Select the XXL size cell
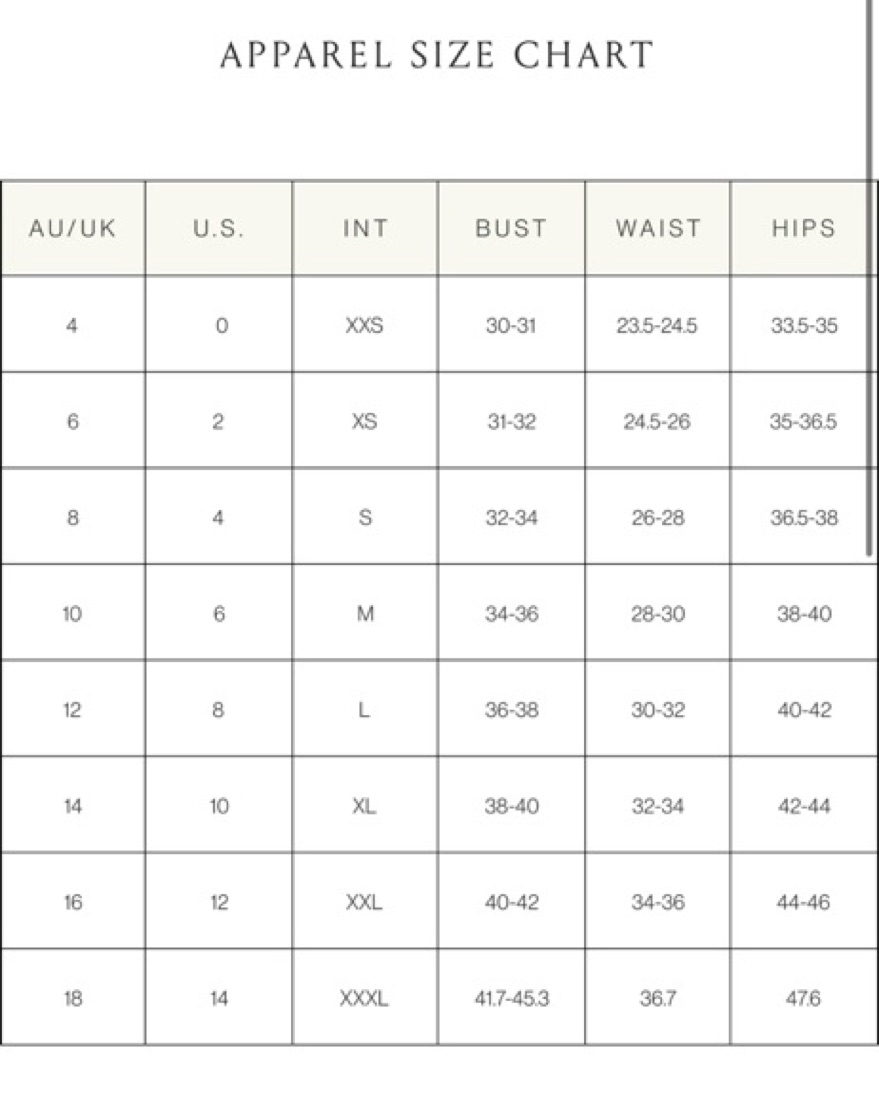879x1100 pixels. point(365,902)
